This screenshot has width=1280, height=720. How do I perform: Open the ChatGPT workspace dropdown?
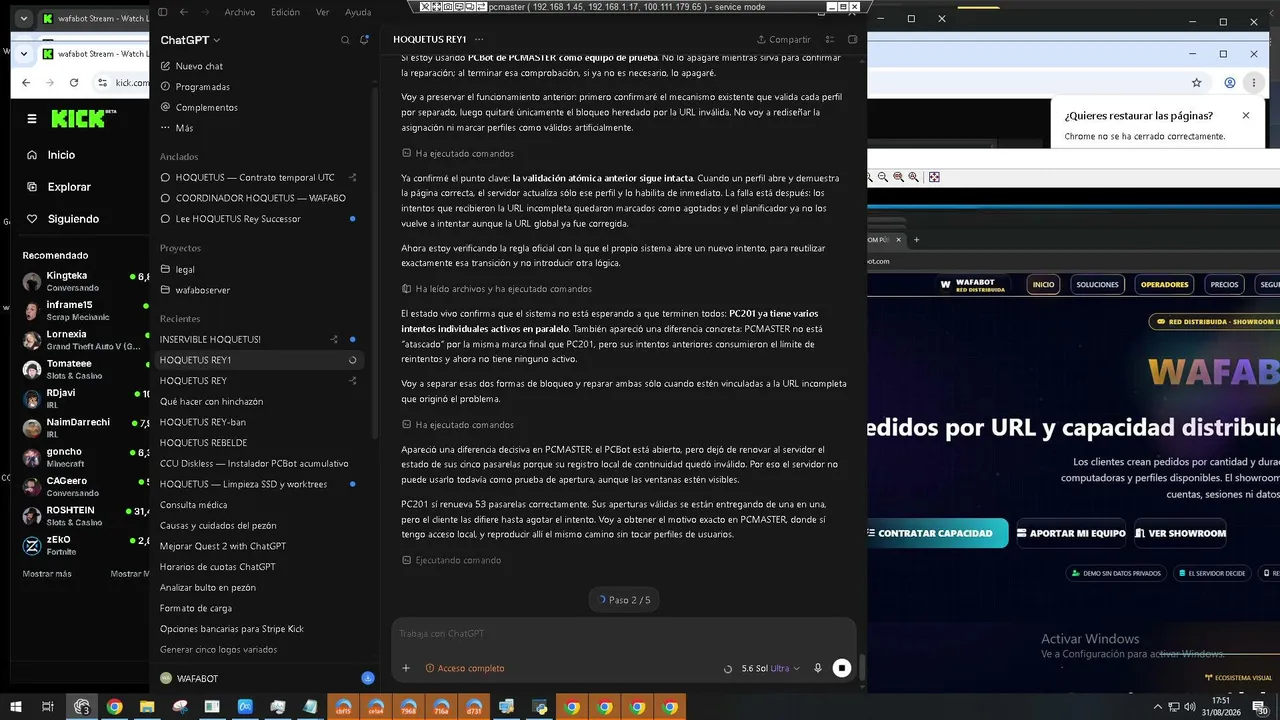tap(190, 40)
